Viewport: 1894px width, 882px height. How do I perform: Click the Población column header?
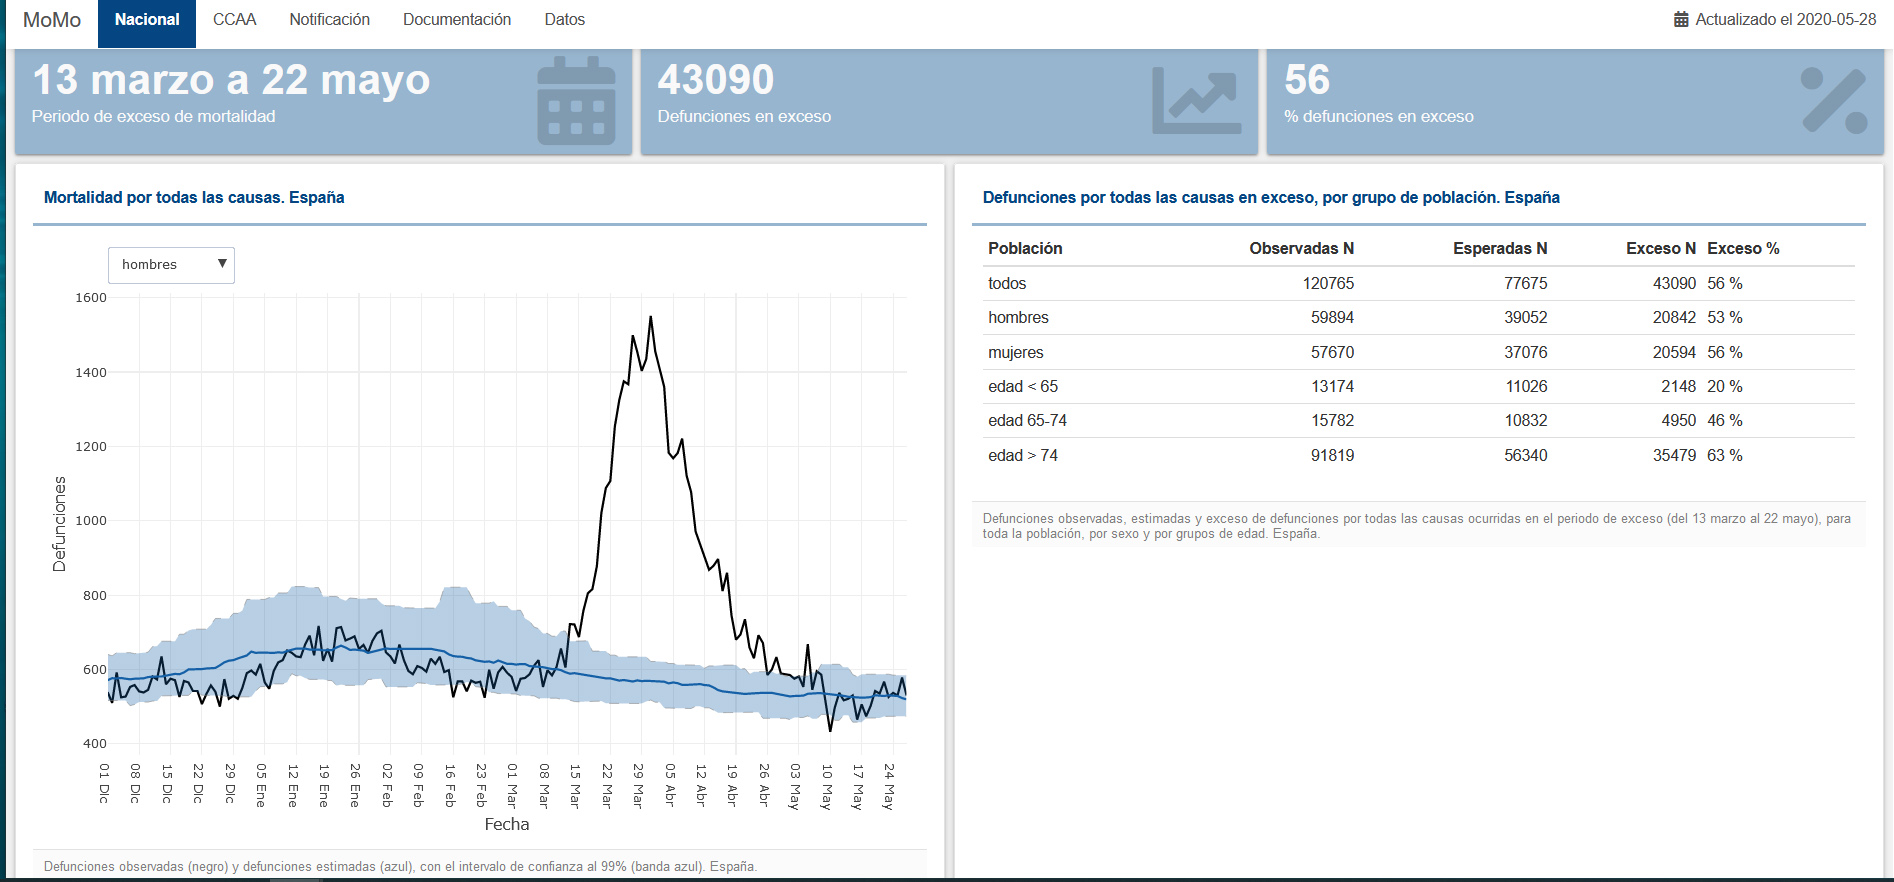tap(1025, 248)
